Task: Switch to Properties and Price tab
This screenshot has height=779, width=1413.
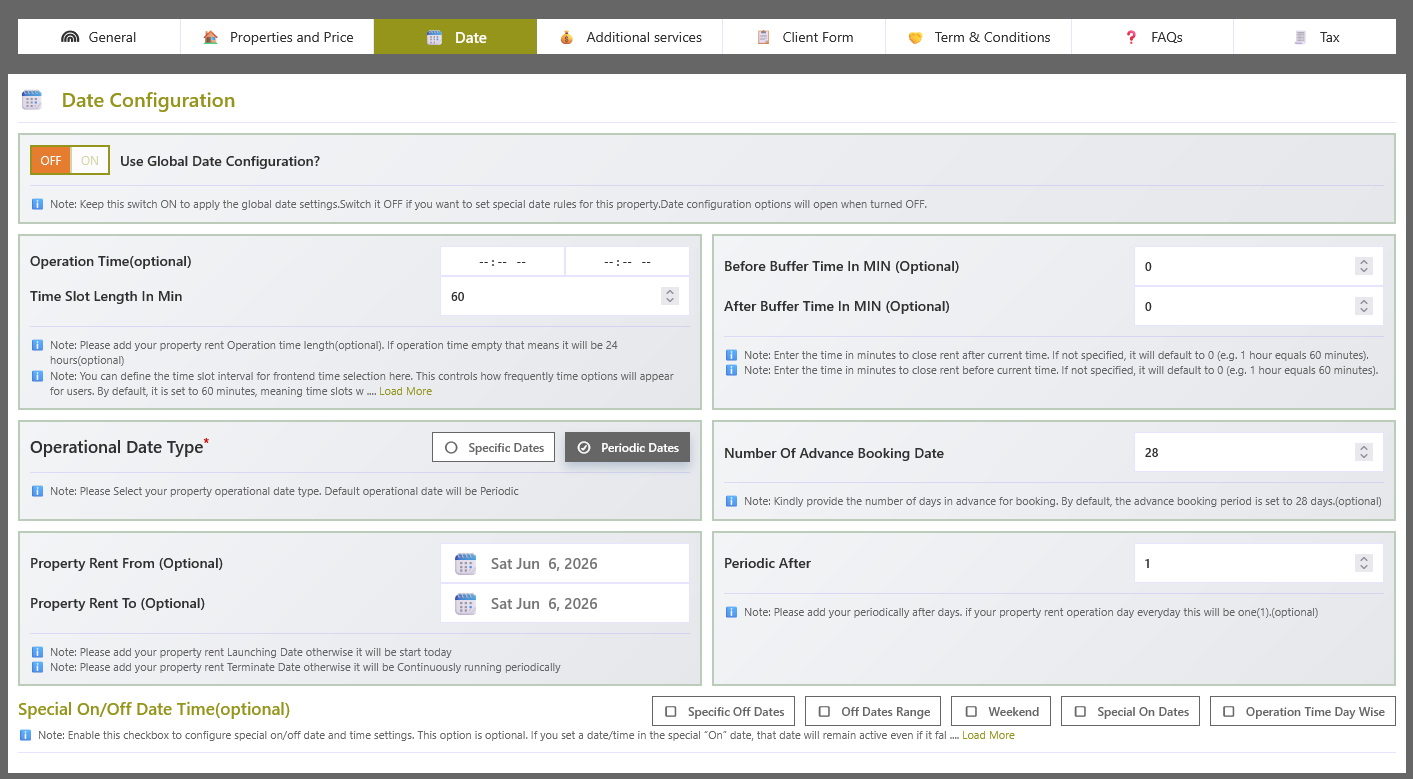Action: [277, 37]
